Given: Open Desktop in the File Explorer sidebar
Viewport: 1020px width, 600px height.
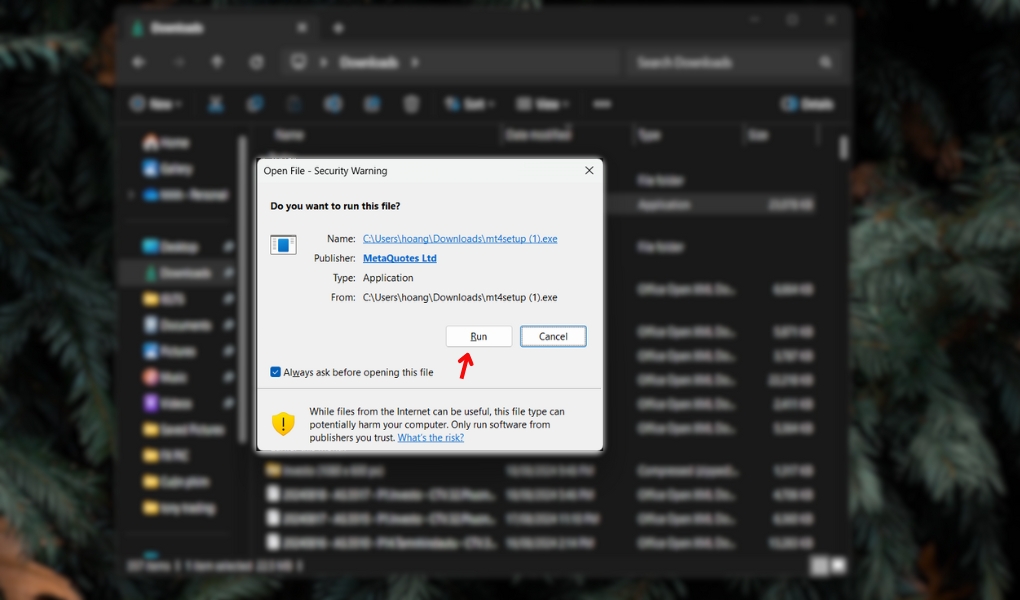Looking at the screenshot, I should pos(171,247).
